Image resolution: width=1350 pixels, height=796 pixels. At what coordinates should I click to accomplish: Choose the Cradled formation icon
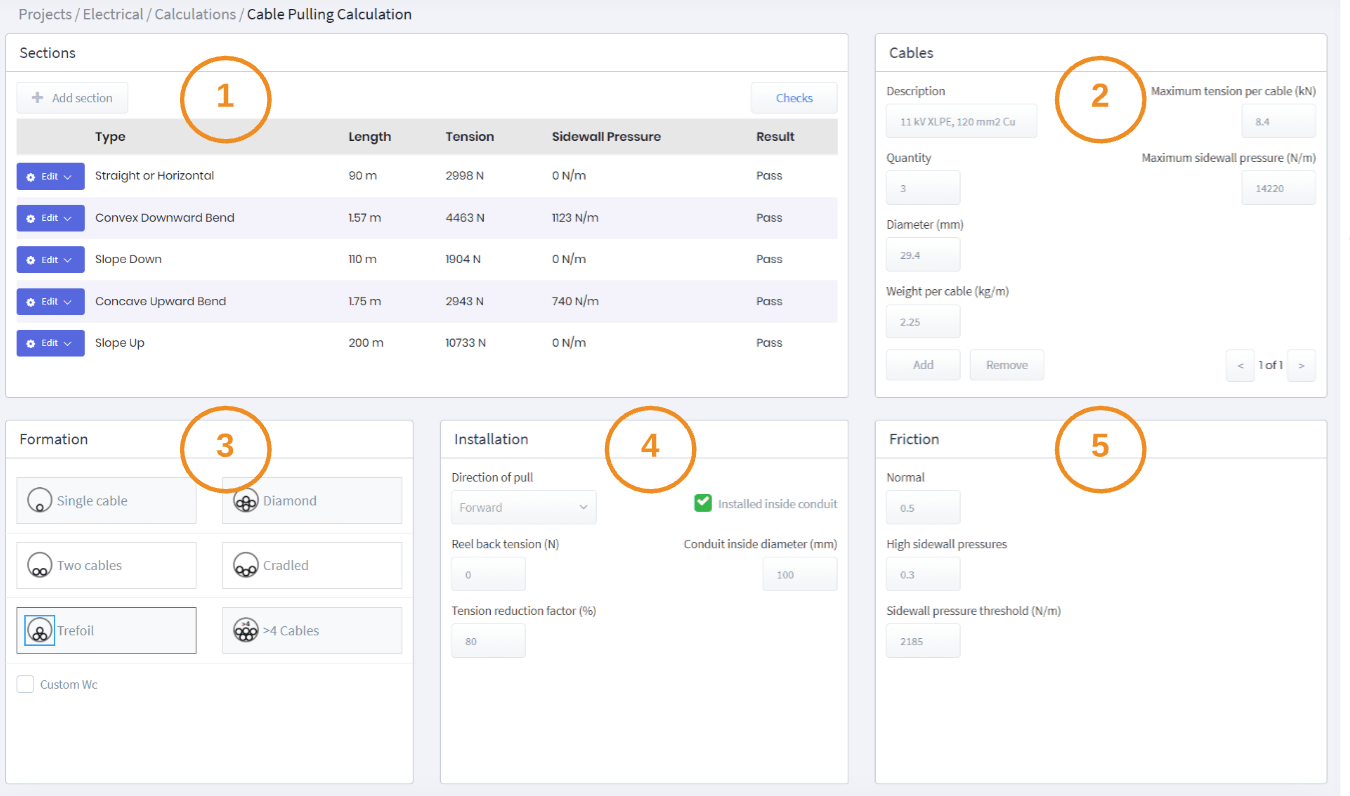pos(246,565)
